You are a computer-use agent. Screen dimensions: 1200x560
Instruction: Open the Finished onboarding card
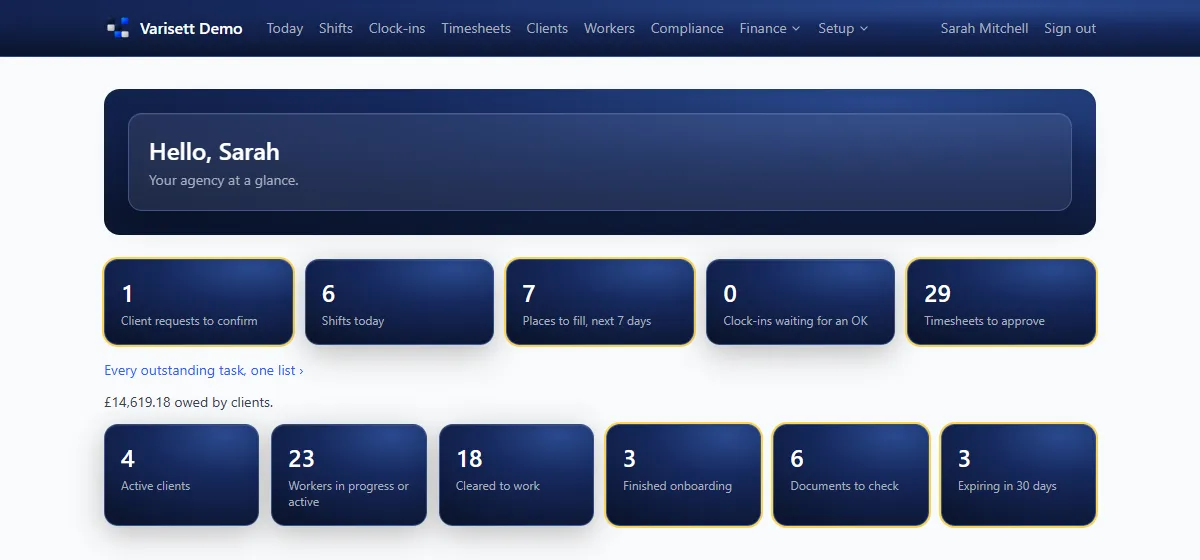point(683,475)
